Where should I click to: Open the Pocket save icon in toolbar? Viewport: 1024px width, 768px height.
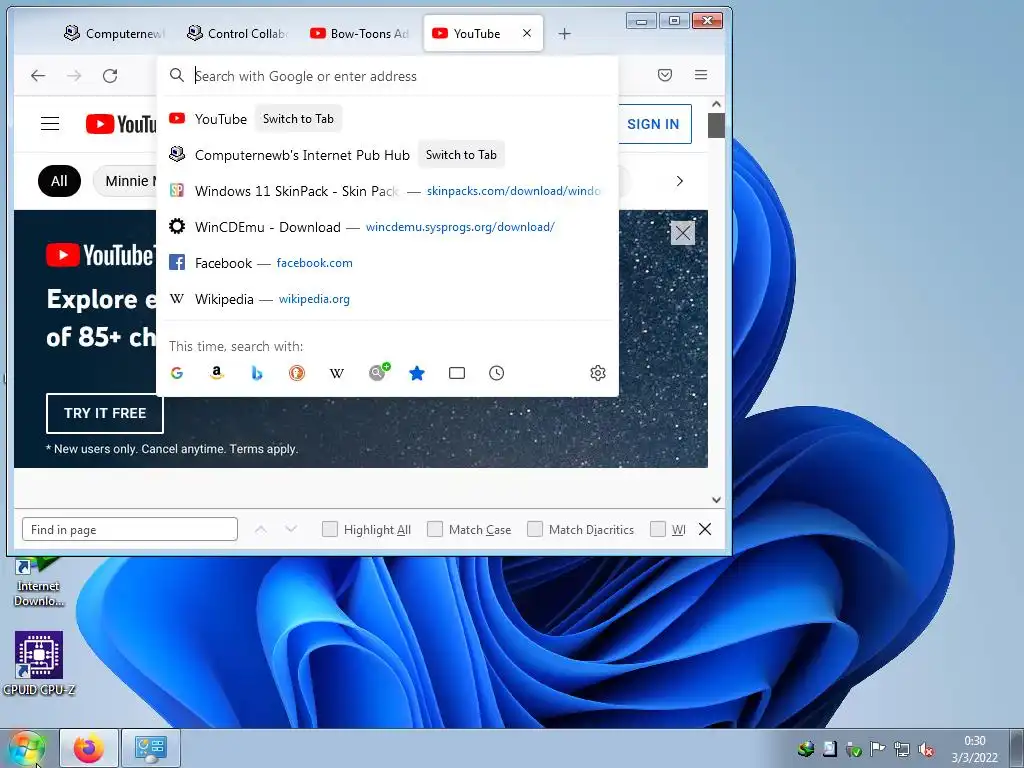(x=665, y=75)
